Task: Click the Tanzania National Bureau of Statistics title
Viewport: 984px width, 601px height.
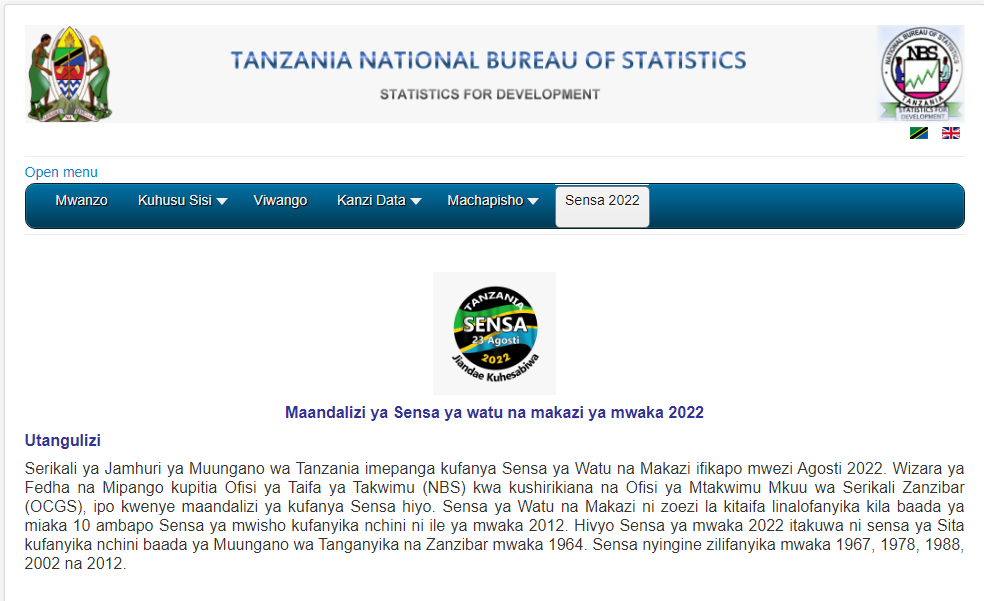Action: coord(488,60)
